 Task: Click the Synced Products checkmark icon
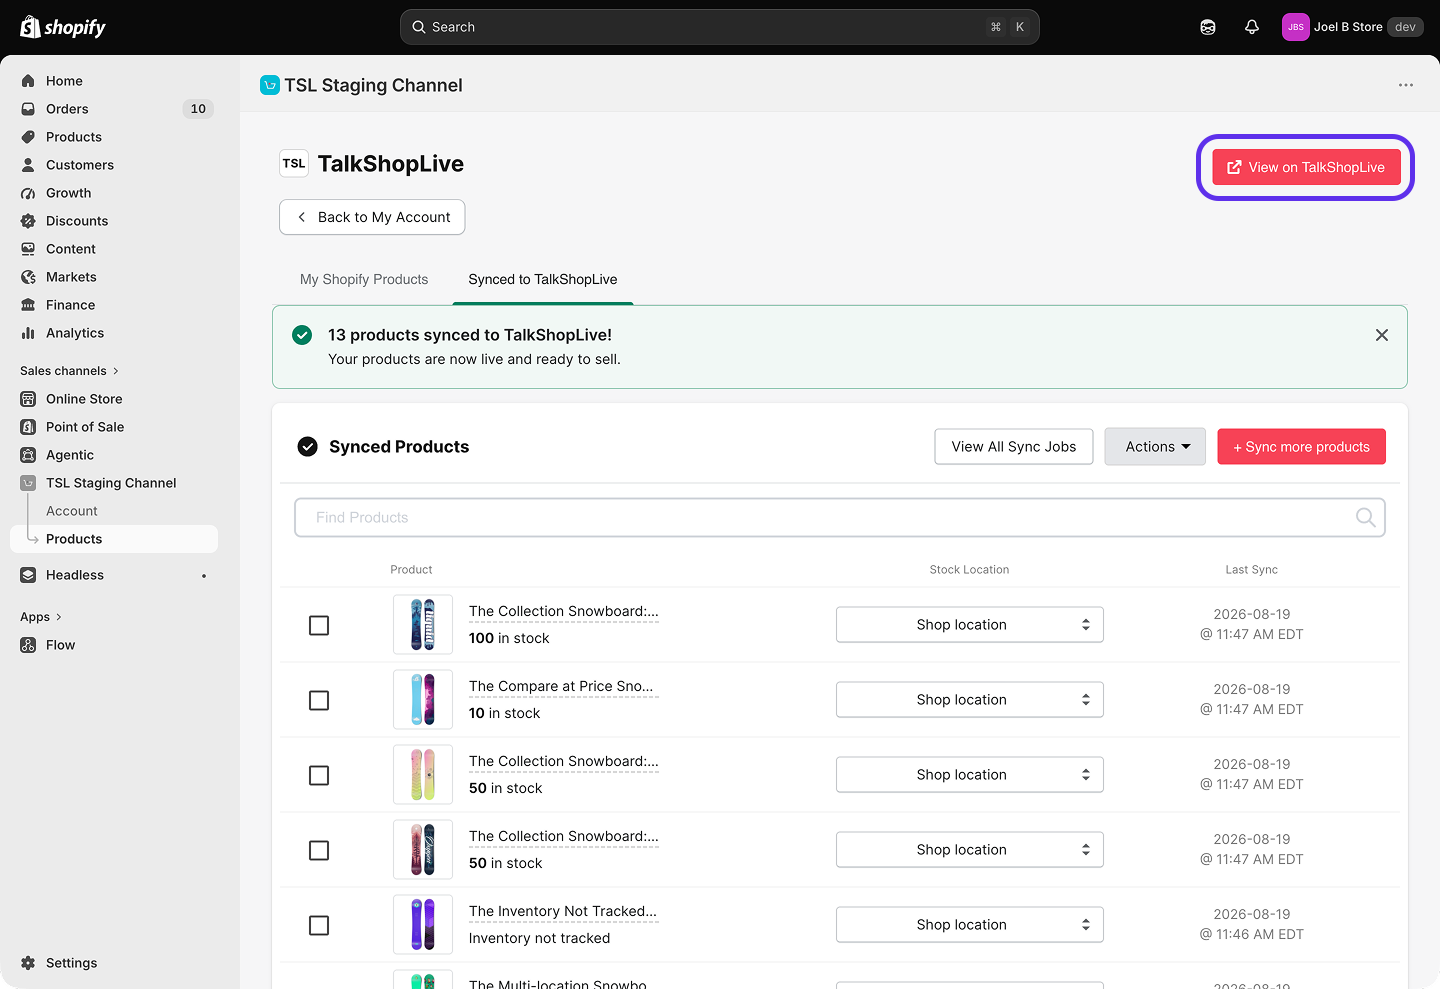pyautogui.click(x=308, y=447)
